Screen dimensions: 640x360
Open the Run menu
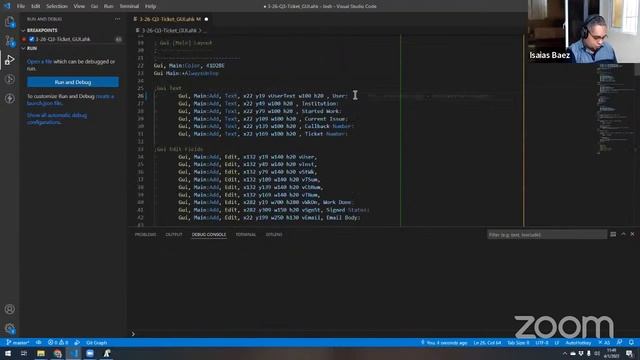click(x=109, y=6)
